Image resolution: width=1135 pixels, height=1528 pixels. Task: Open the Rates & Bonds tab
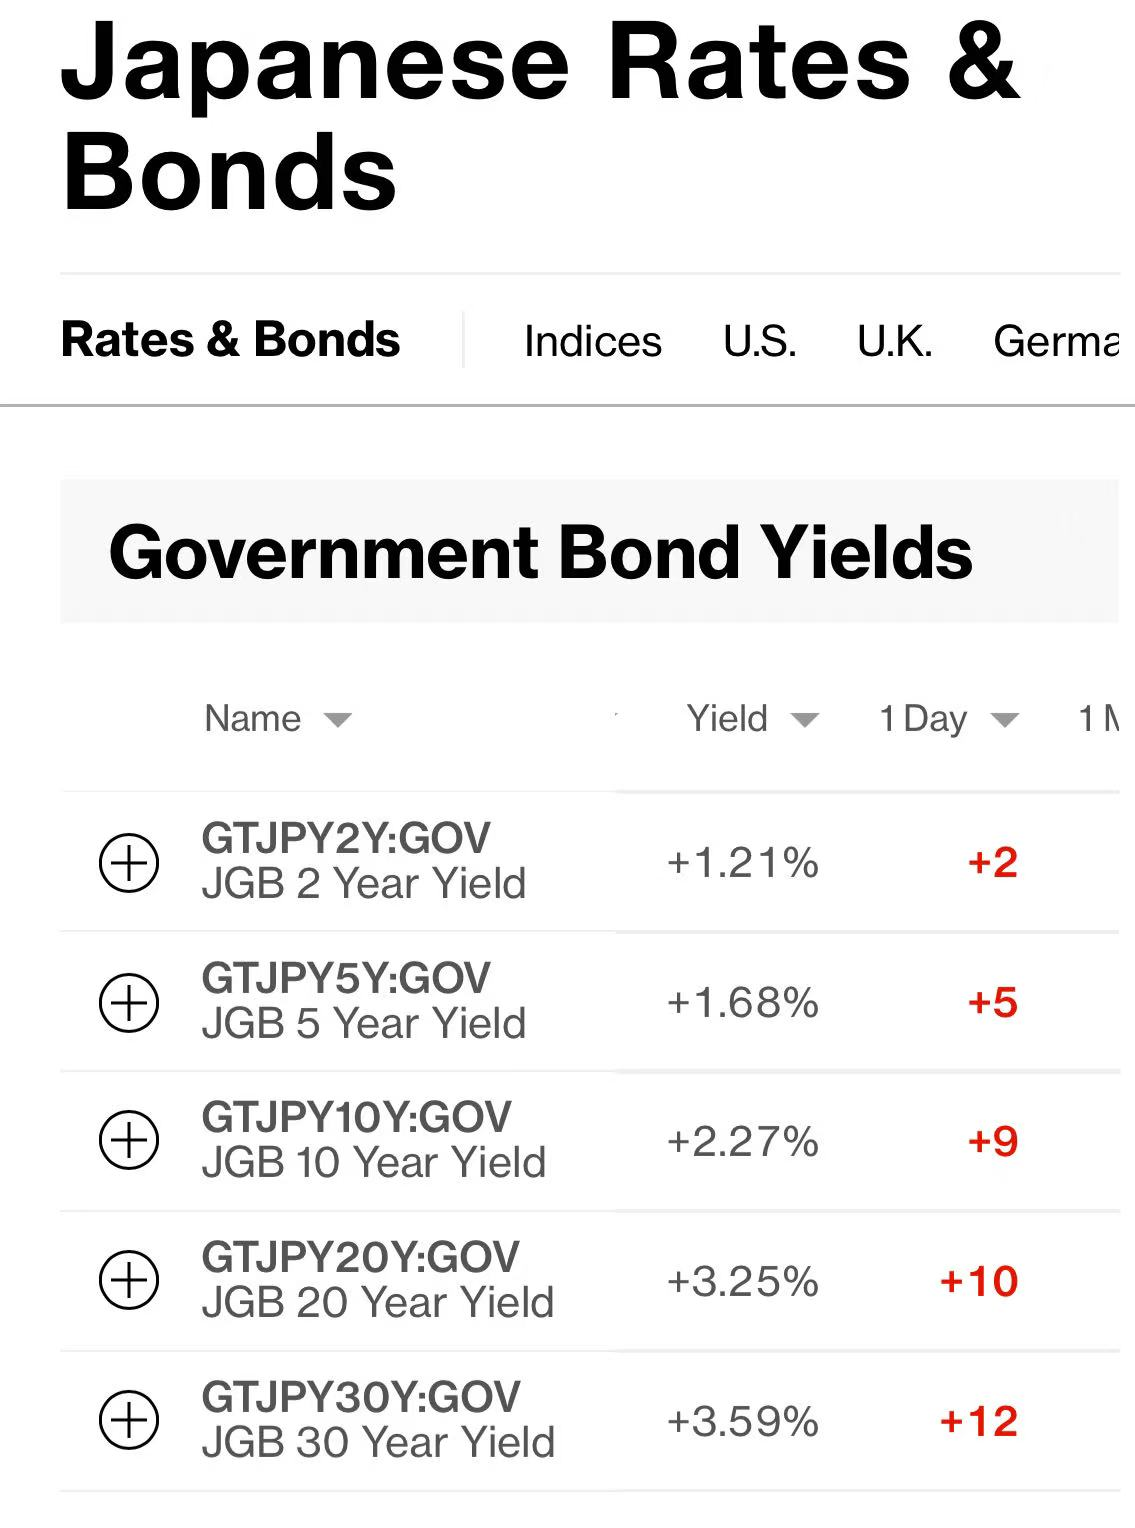click(230, 340)
